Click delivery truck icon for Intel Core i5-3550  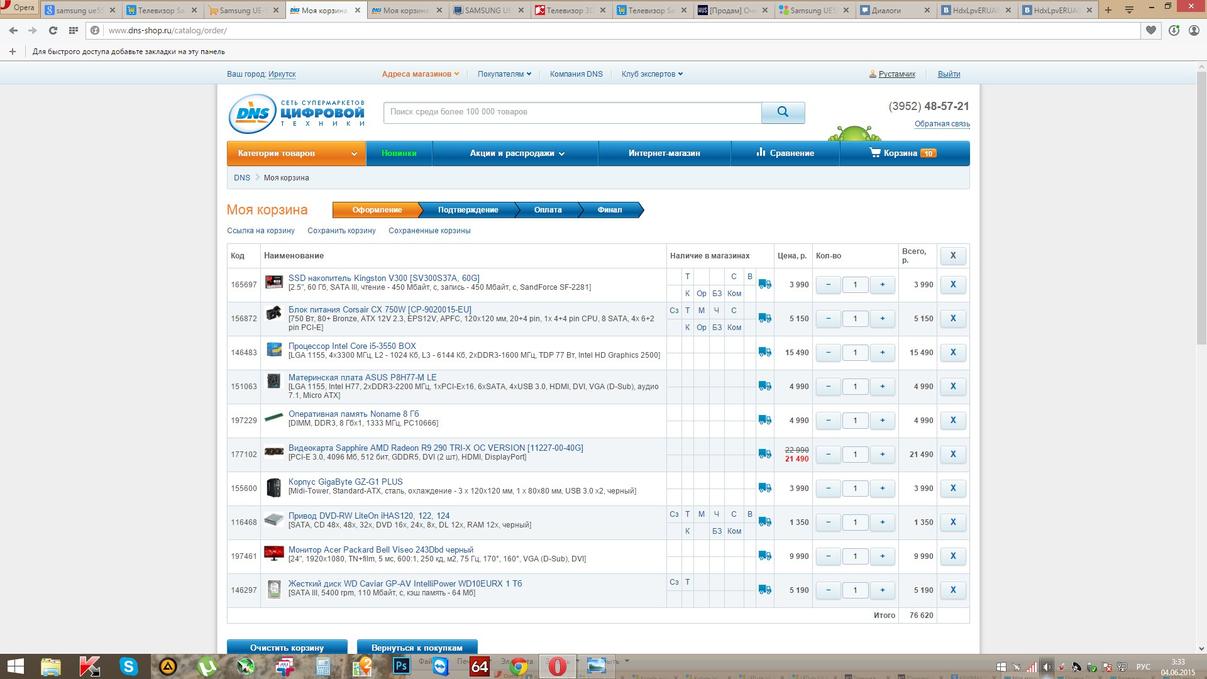(x=765, y=353)
